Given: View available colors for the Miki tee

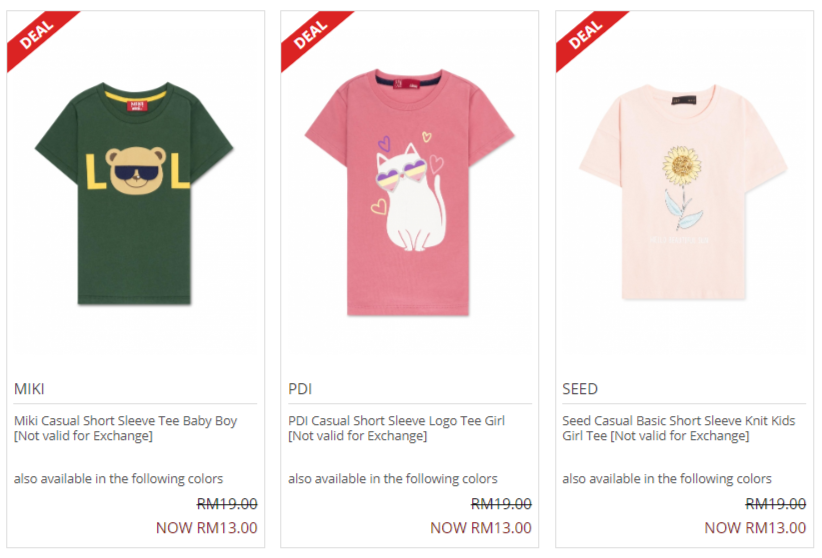Looking at the screenshot, I should pyautogui.click(x=118, y=479).
